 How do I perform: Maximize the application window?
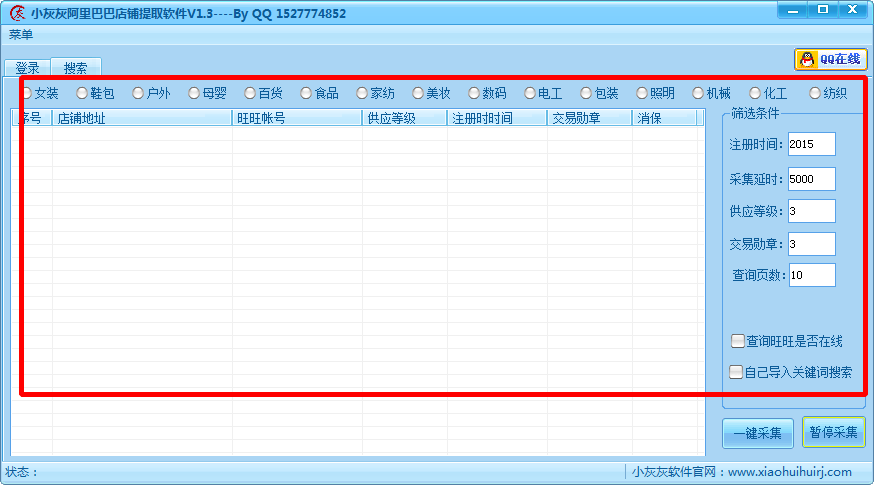point(823,10)
